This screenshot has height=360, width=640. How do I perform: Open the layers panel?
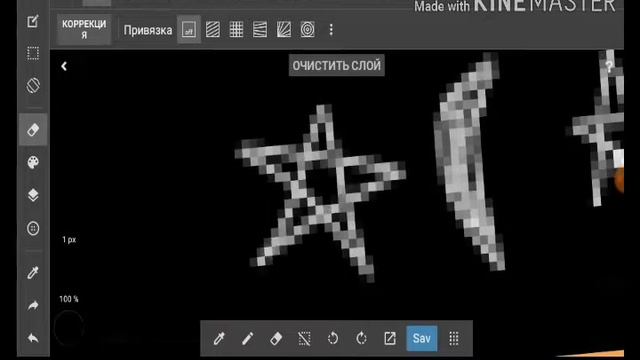(x=33, y=195)
